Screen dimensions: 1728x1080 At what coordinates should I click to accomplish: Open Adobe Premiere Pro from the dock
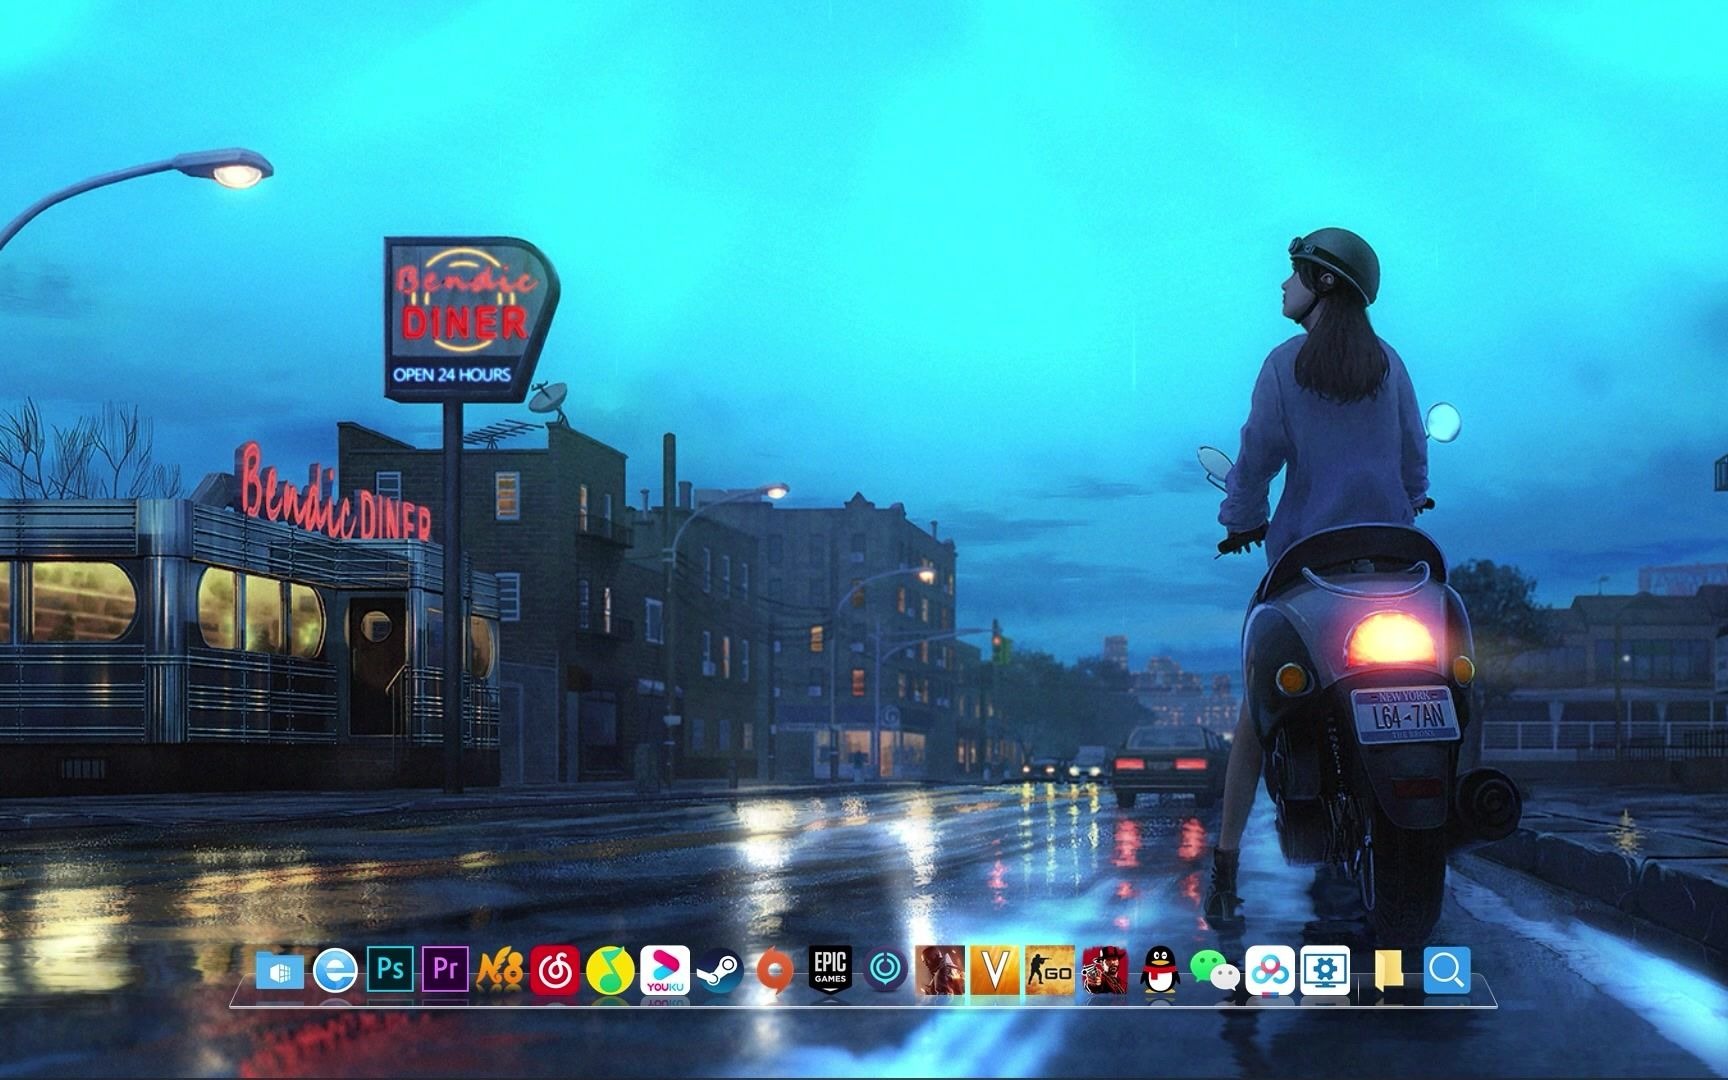click(x=445, y=970)
